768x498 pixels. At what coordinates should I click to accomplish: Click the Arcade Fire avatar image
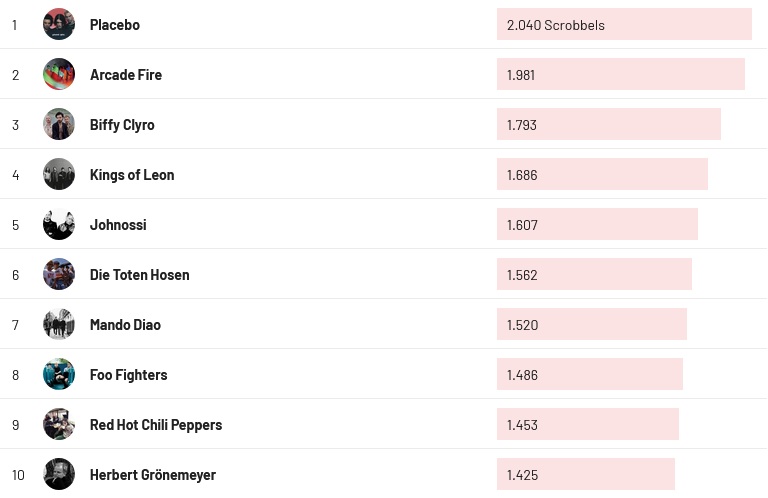click(59, 74)
